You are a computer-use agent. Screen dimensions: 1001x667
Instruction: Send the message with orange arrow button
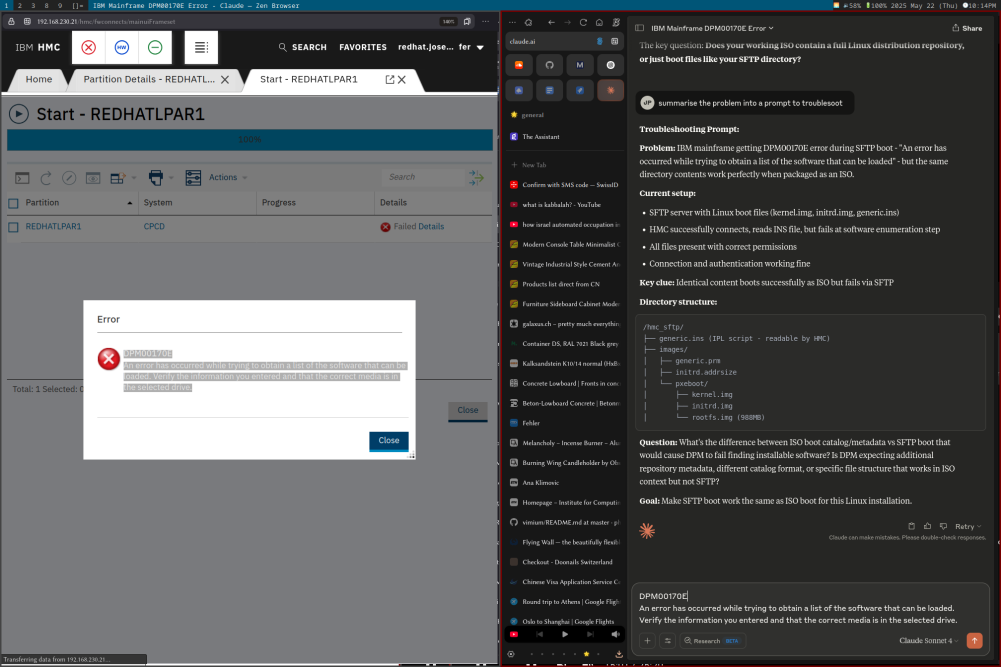pyautogui.click(x=974, y=640)
